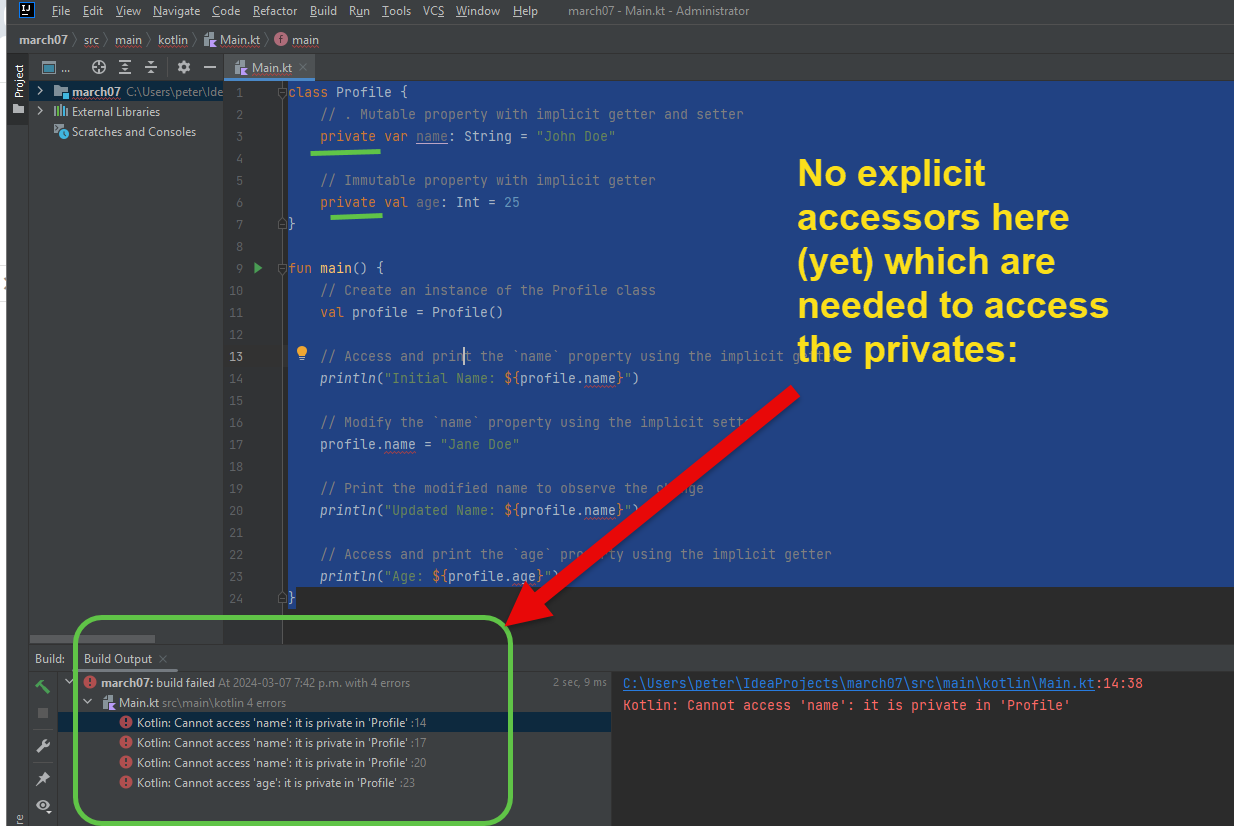The image size is (1234, 826).
Task: Select error 'name' is private at line :14
Action: pos(333,722)
